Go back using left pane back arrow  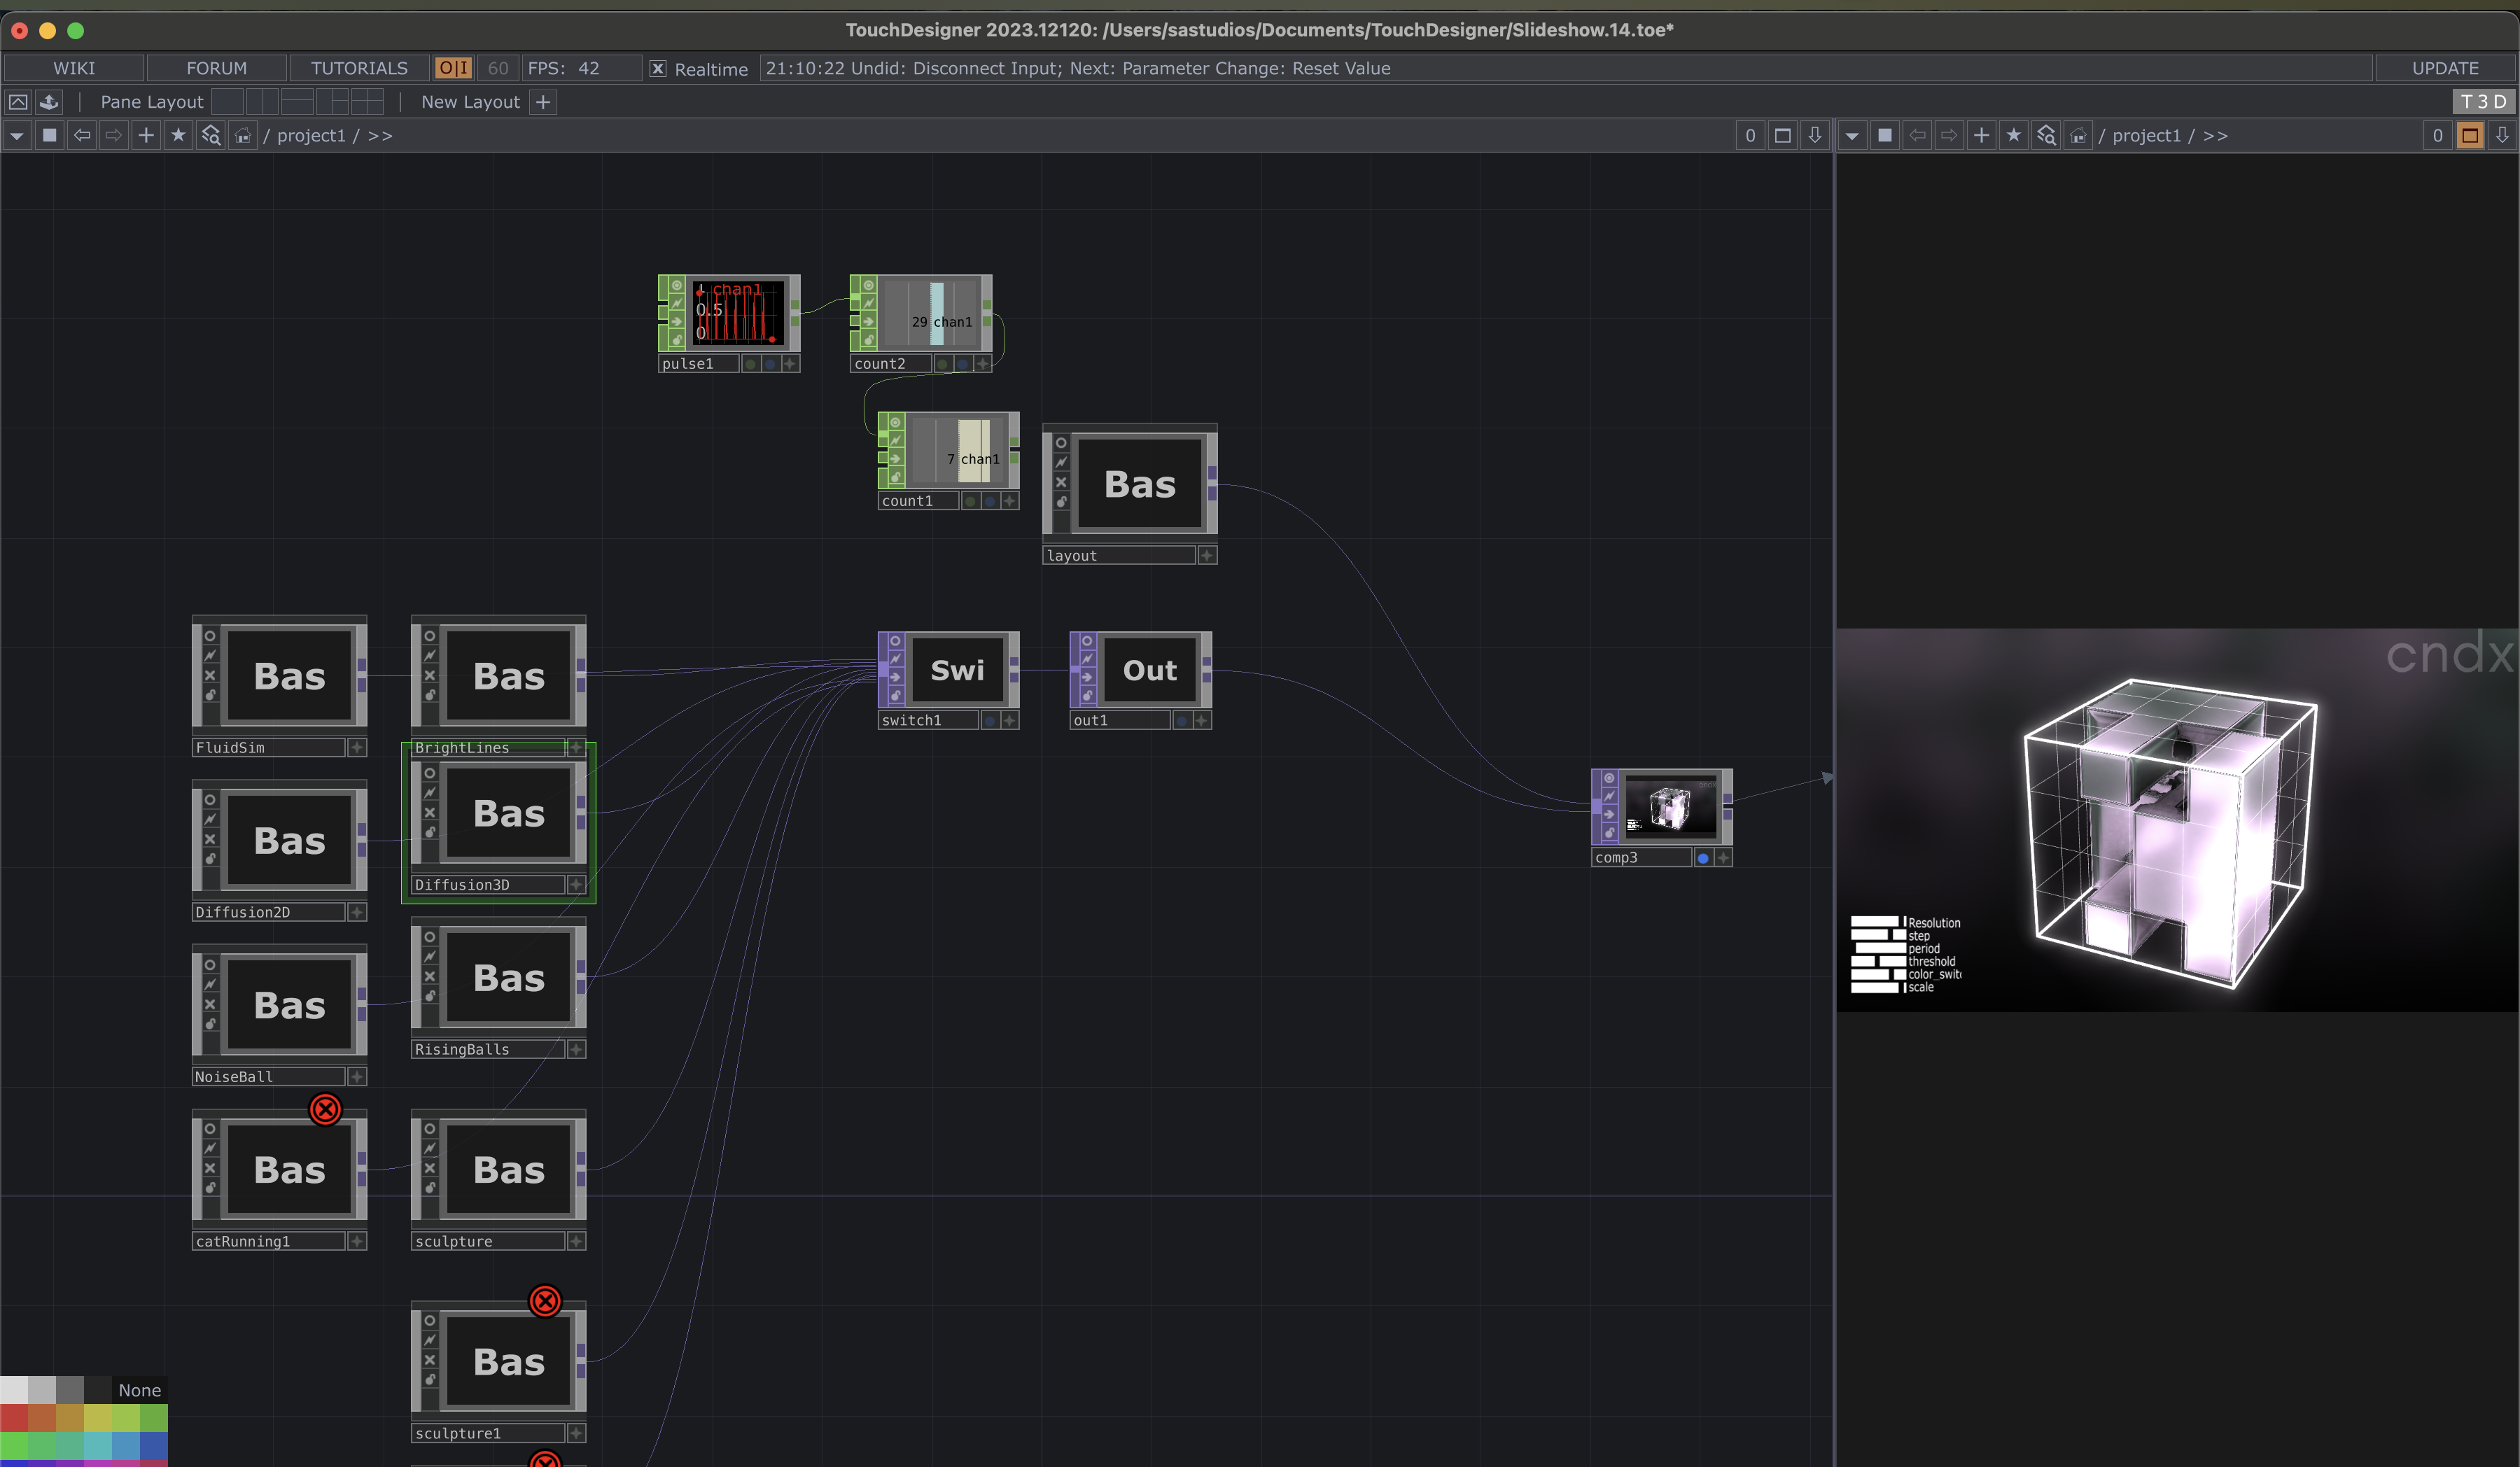82,135
